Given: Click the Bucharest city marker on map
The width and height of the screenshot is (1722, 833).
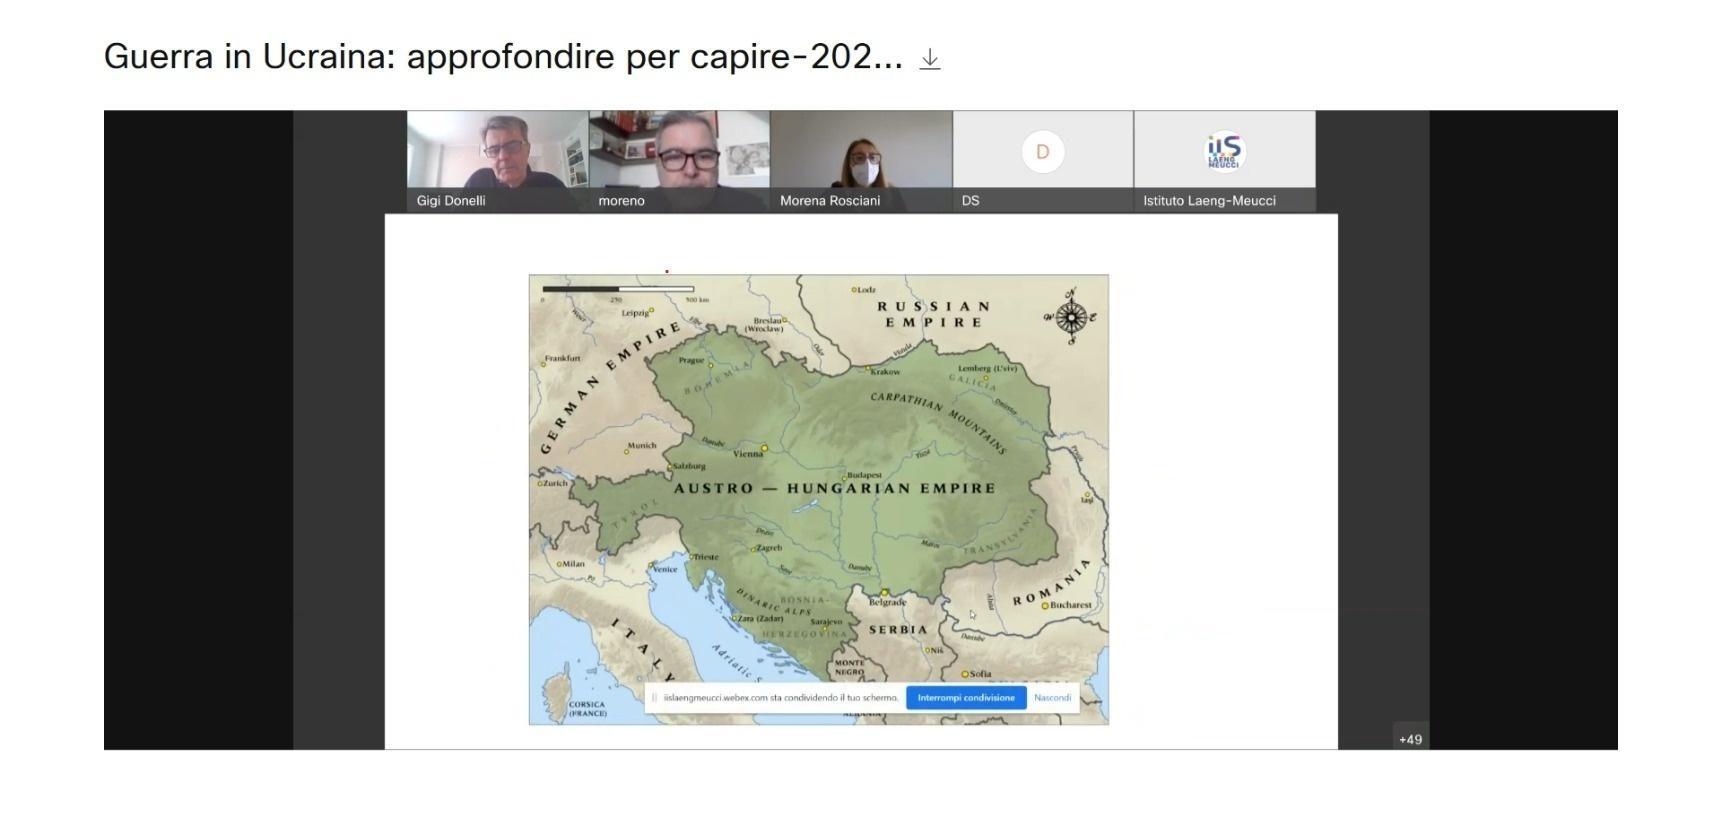Looking at the screenshot, I should pos(1045,606).
